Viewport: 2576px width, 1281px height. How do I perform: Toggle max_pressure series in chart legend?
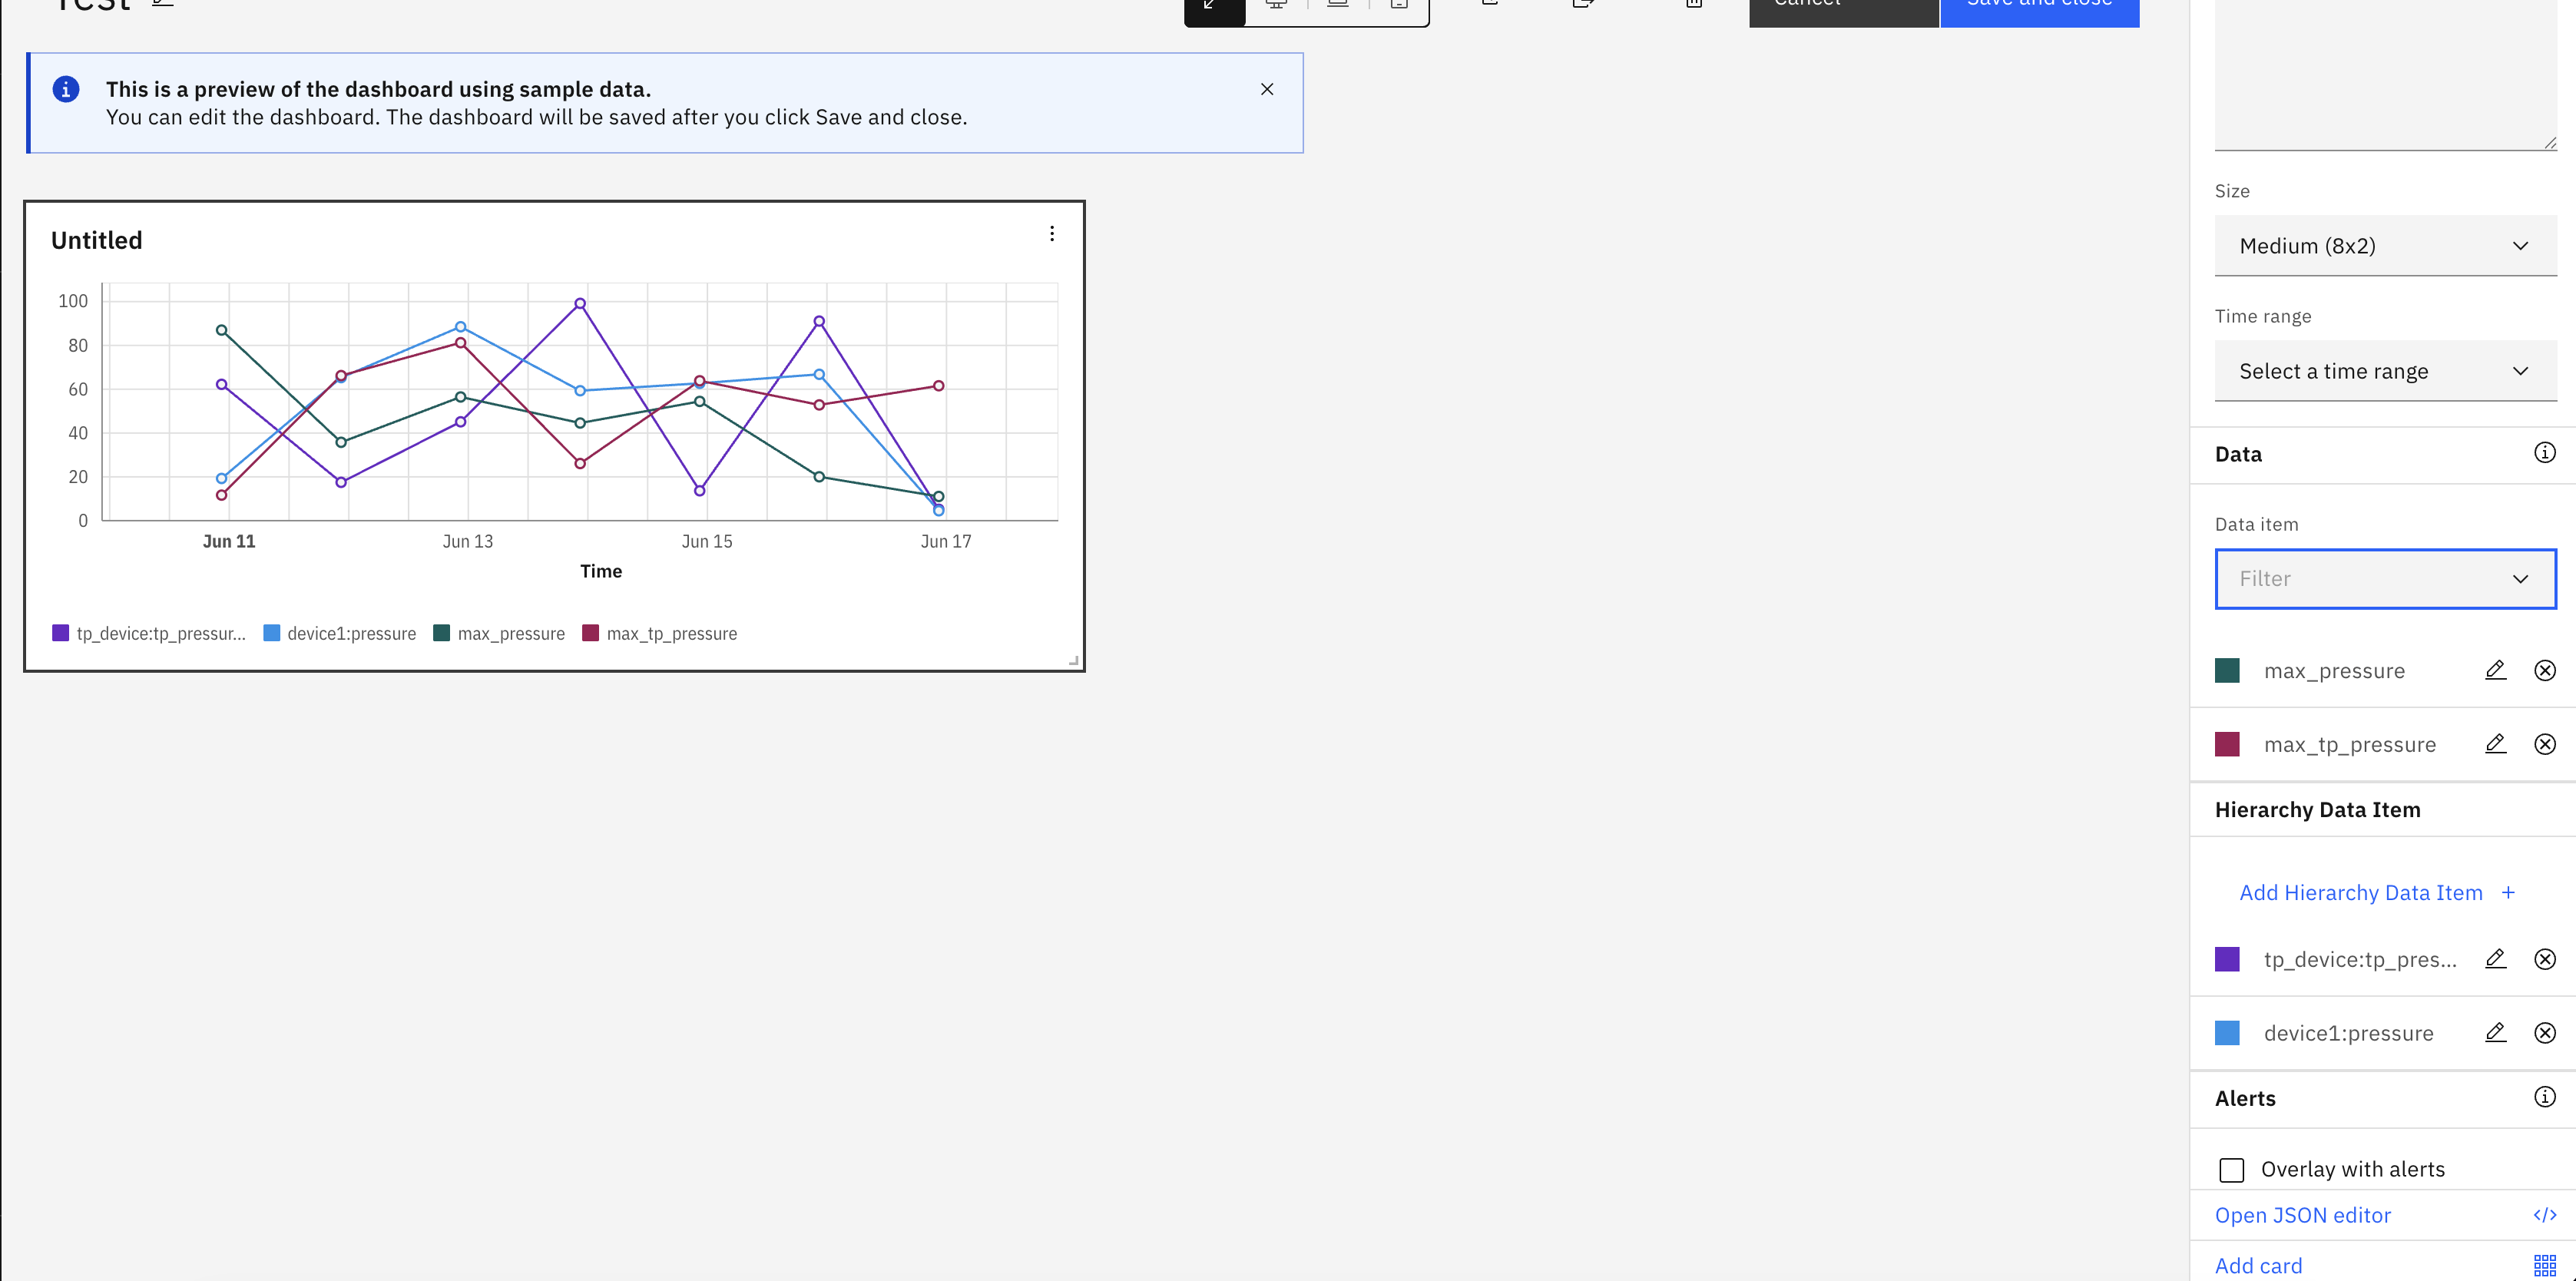click(x=499, y=633)
